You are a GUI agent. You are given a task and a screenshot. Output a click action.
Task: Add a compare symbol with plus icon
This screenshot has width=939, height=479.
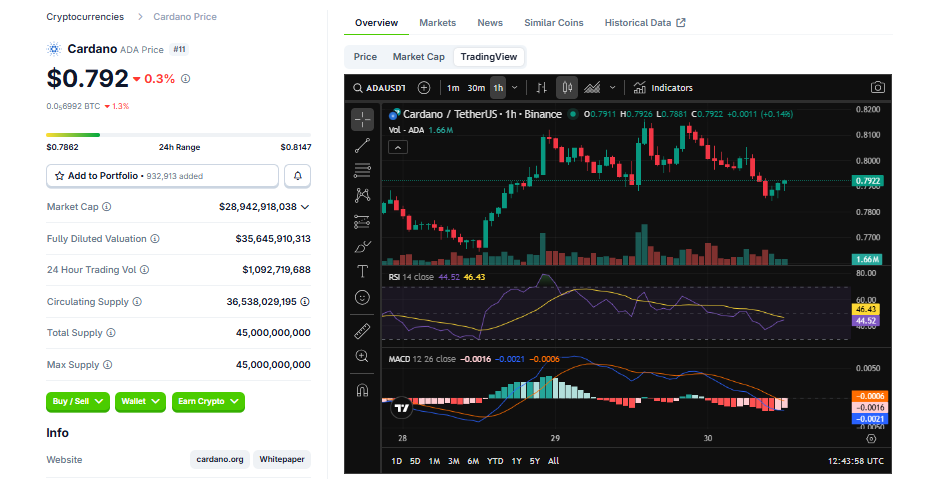(x=424, y=88)
